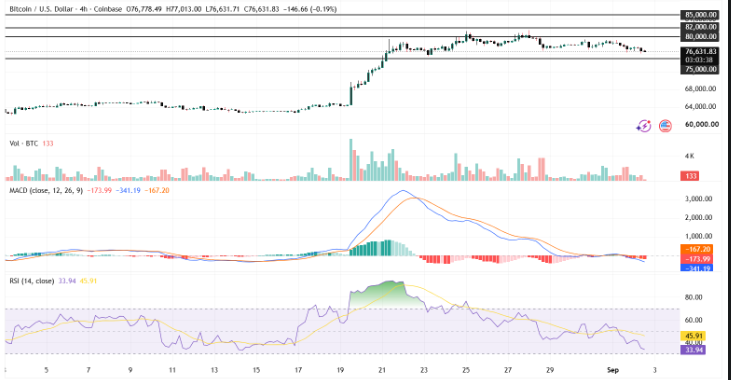Click the 9 date label on time axis

click(x=130, y=370)
